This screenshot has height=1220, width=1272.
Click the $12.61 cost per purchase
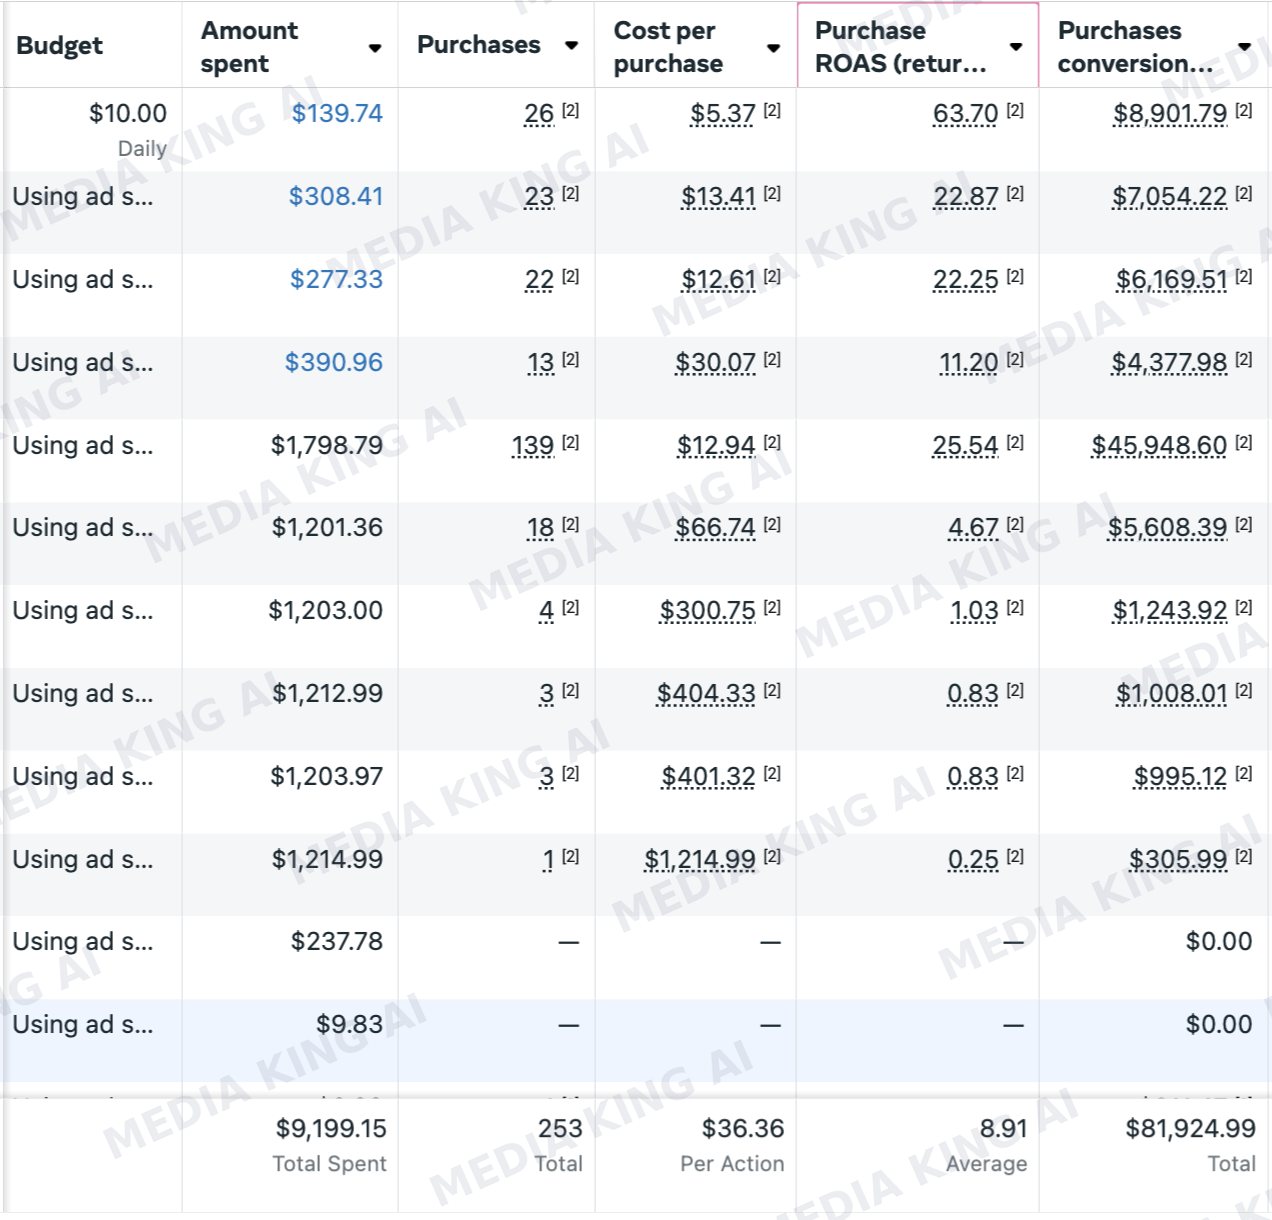(x=718, y=280)
